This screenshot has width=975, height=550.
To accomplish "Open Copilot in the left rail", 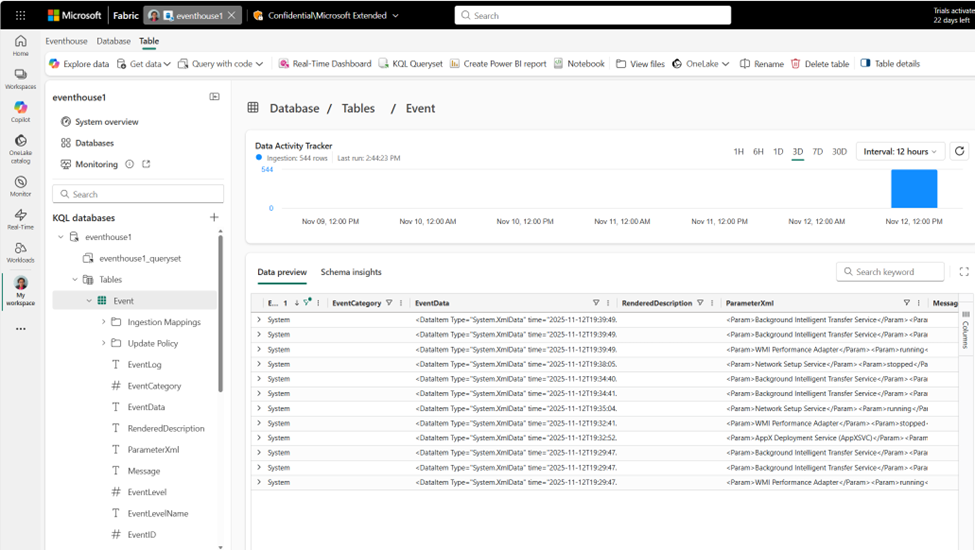I will coord(21,111).
